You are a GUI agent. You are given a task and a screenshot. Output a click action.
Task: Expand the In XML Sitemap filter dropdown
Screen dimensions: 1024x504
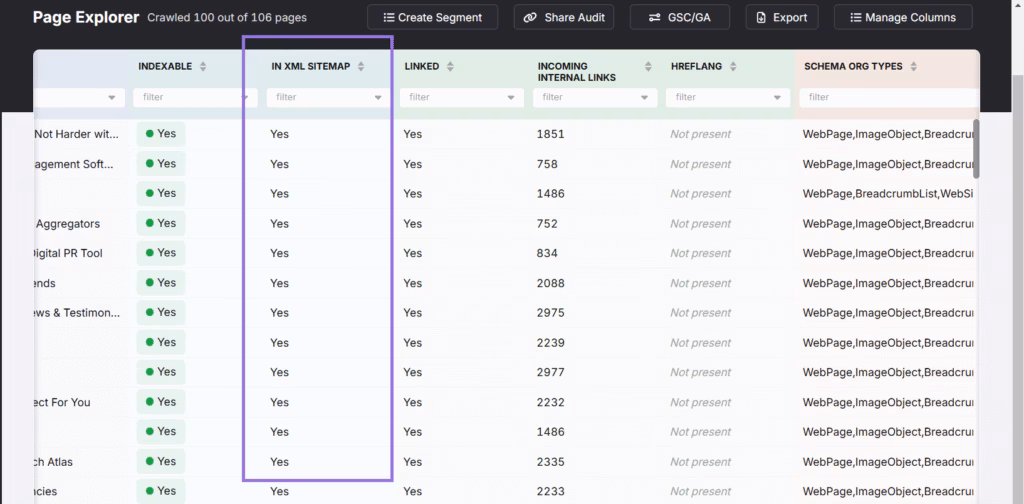pos(378,98)
